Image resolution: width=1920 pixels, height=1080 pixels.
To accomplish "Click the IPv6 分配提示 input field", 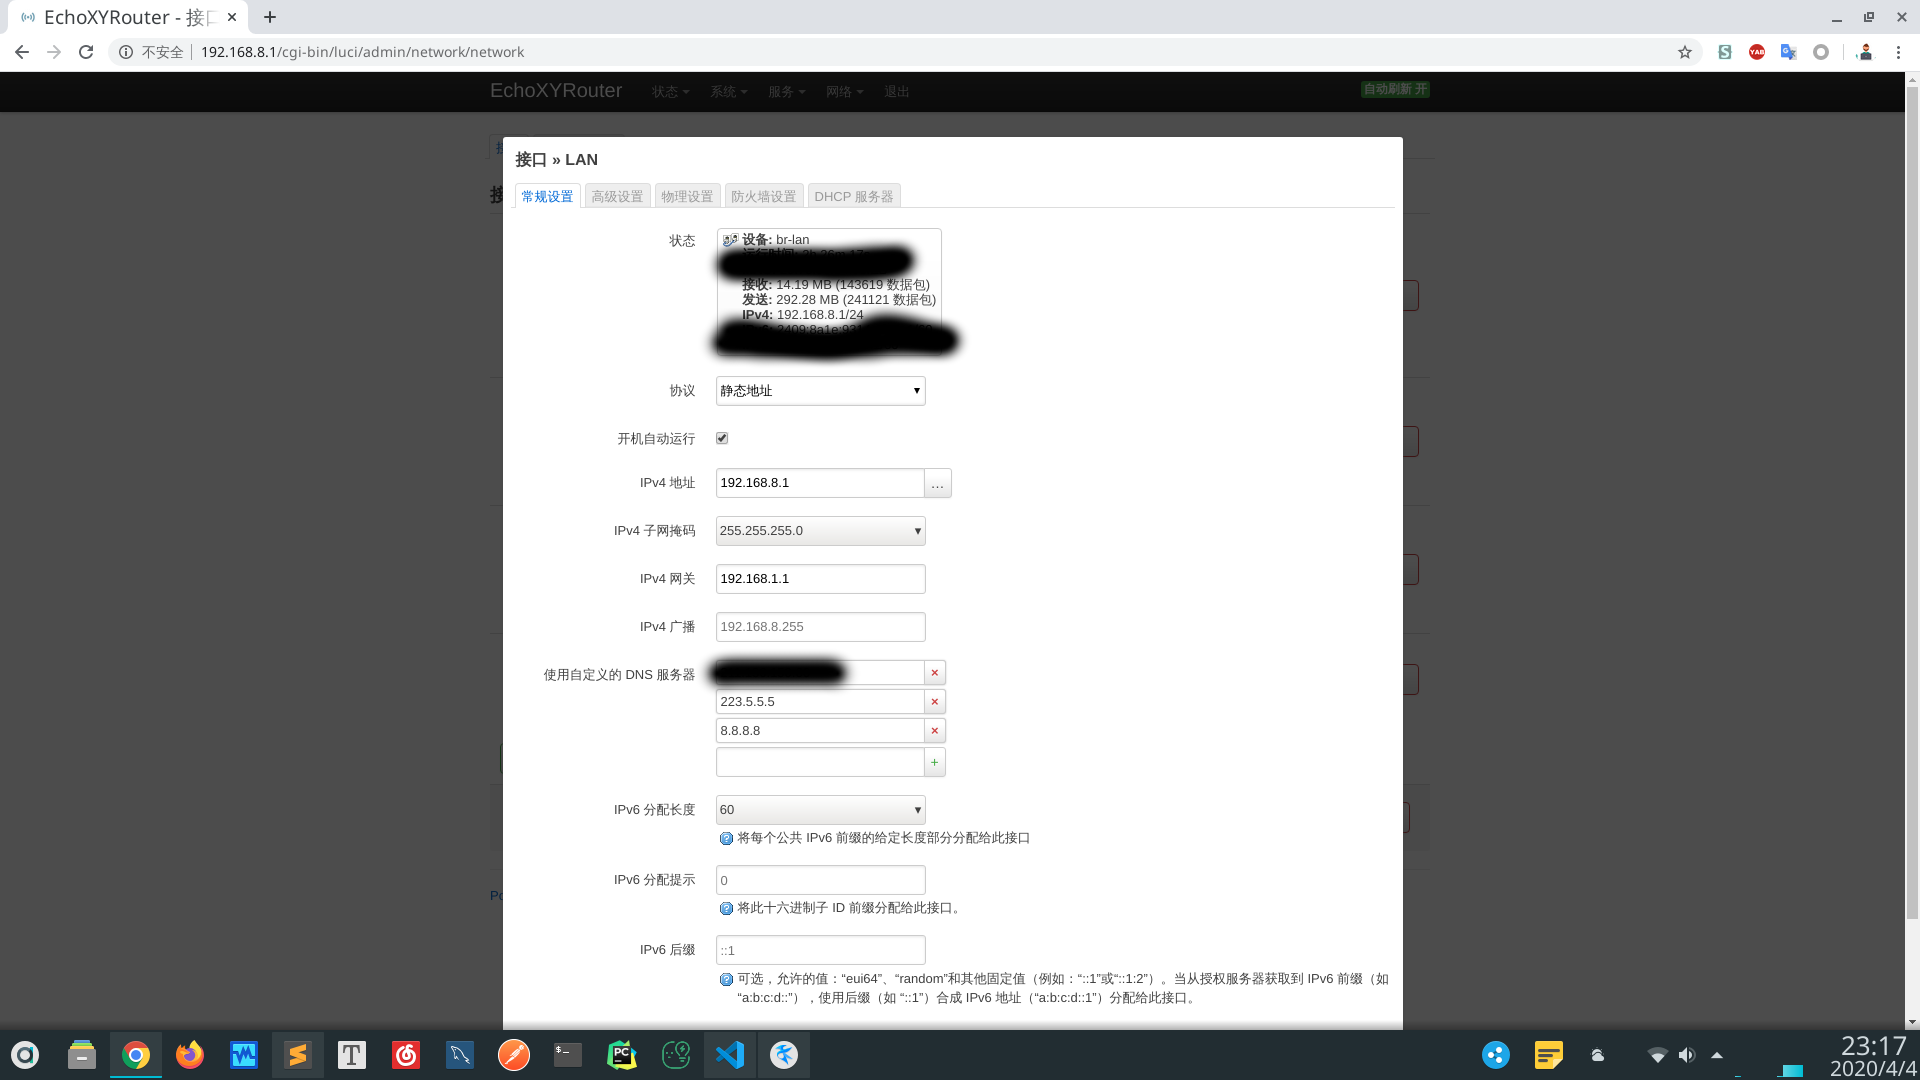I will point(820,880).
